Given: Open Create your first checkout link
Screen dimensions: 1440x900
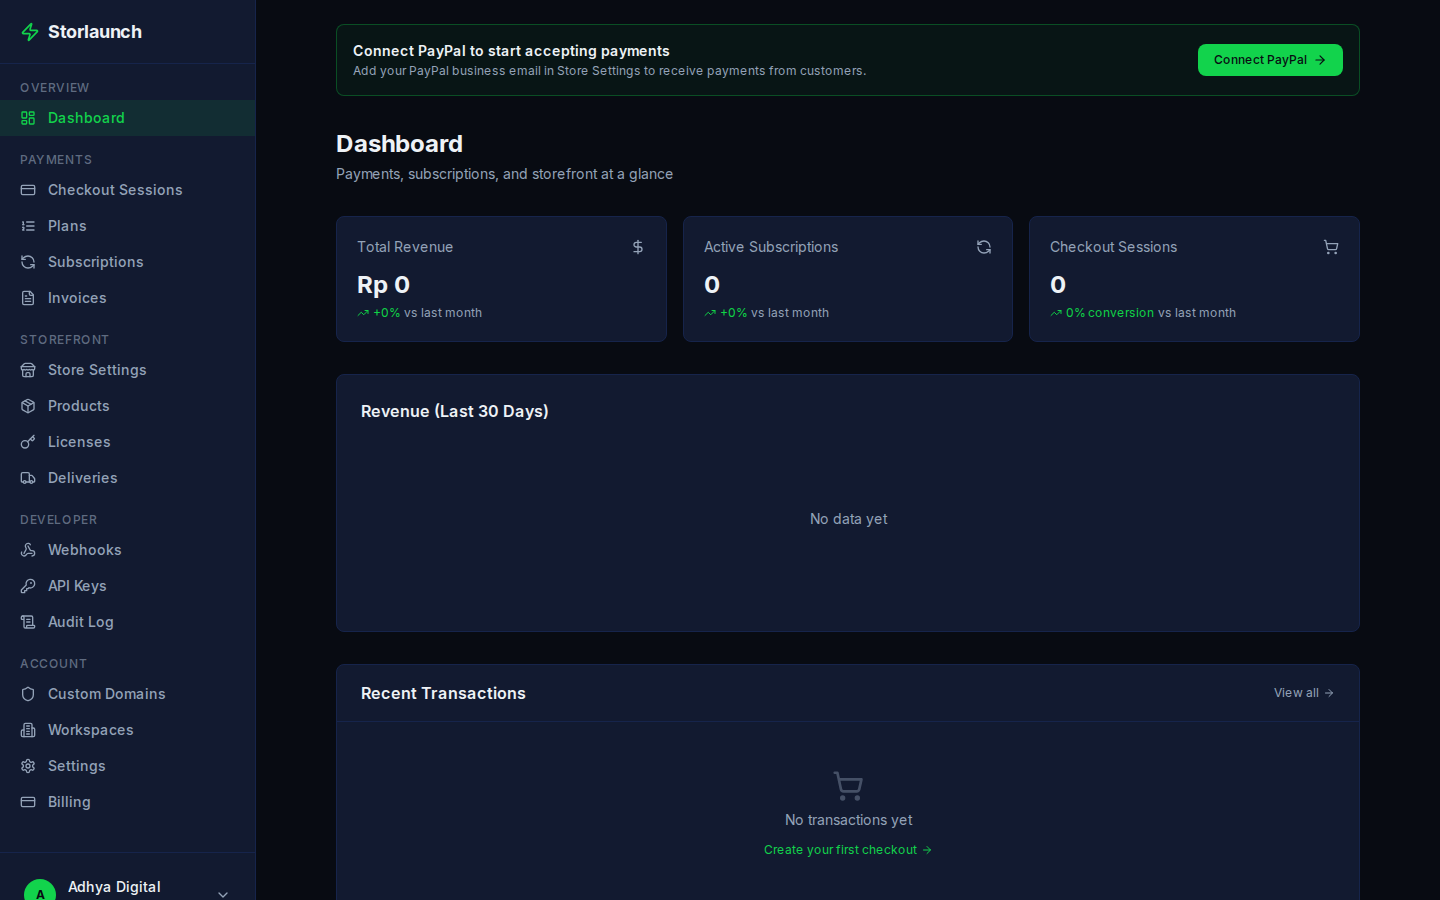Looking at the screenshot, I should (847, 849).
